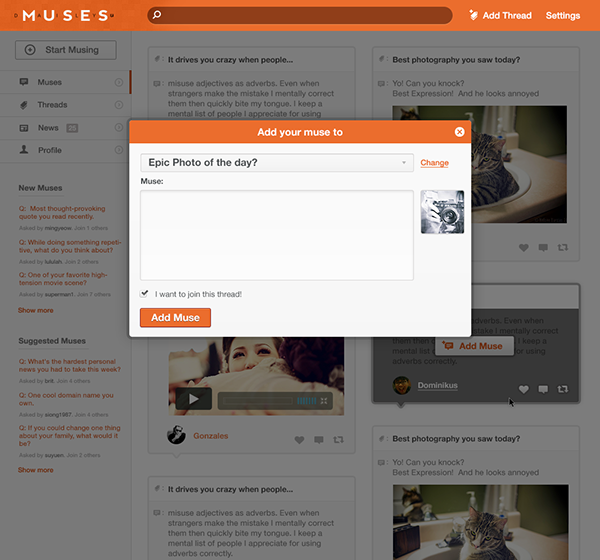Click Dominikus avatar
Image resolution: width=600 pixels, height=560 pixels.
pyautogui.click(x=402, y=385)
